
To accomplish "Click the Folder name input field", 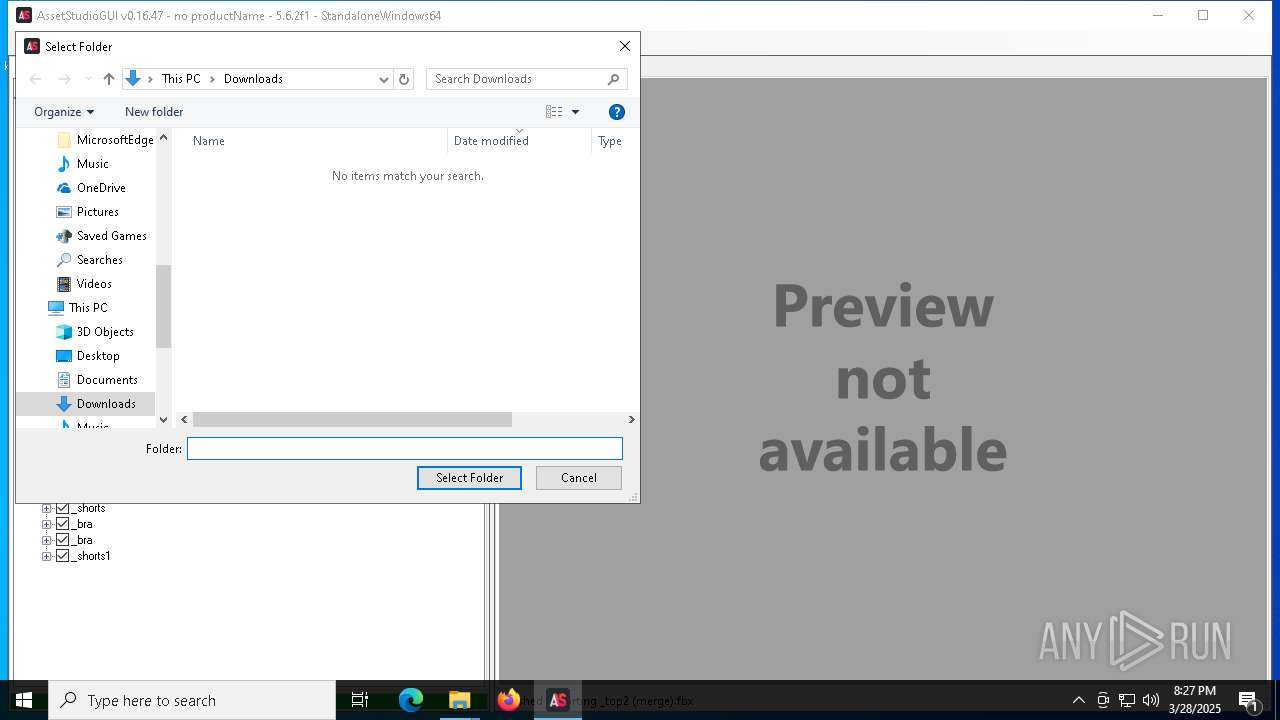I will pos(405,449).
